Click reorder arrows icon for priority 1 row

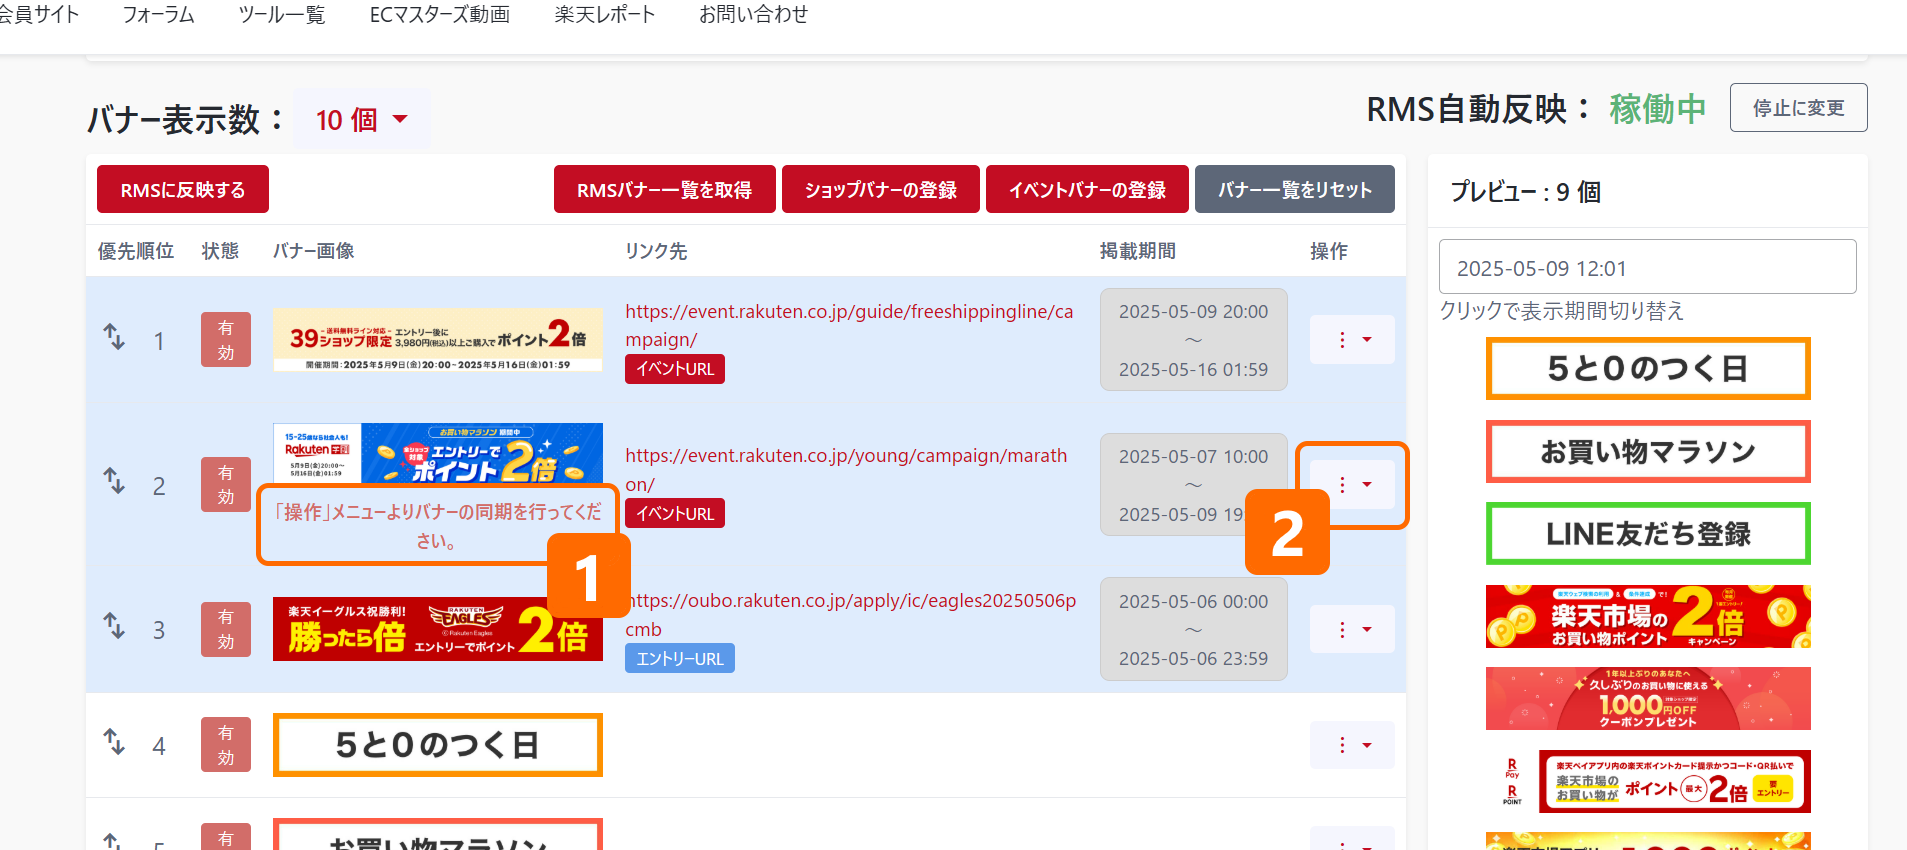click(x=114, y=337)
